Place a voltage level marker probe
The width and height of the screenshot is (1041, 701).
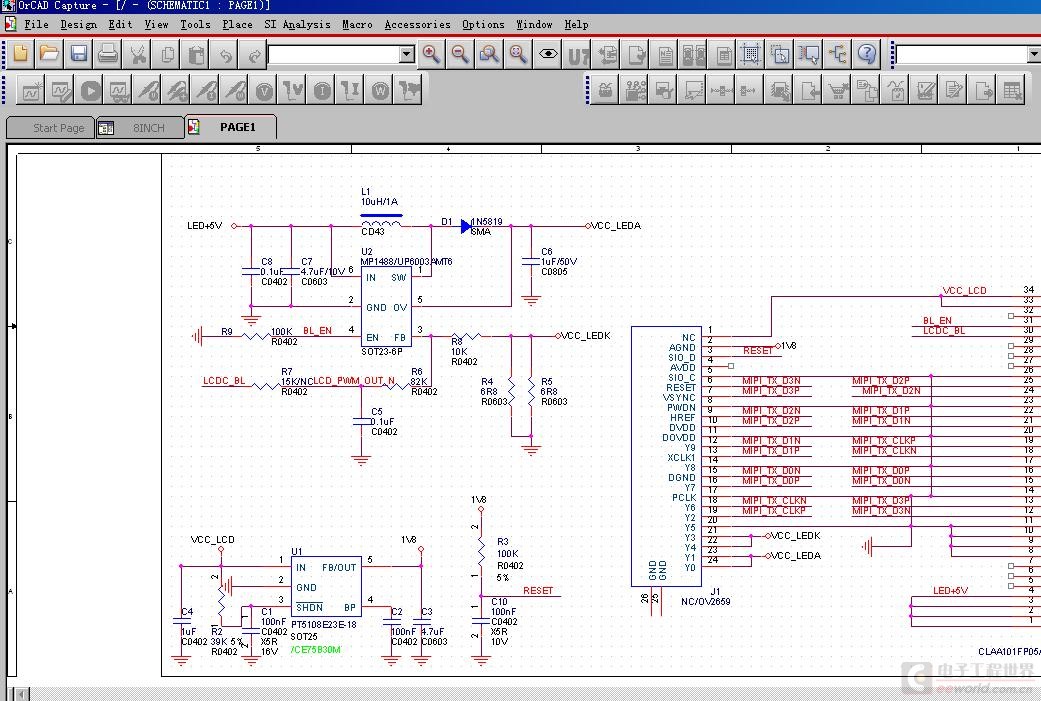pyautogui.click(x=148, y=90)
